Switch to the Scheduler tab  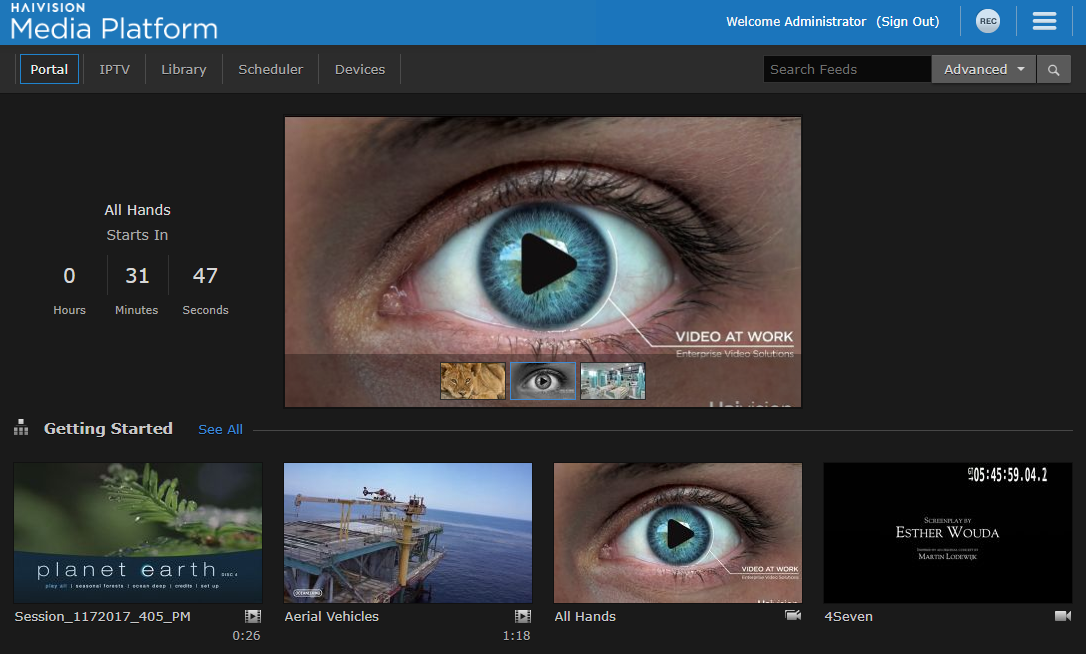pos(270,69)
